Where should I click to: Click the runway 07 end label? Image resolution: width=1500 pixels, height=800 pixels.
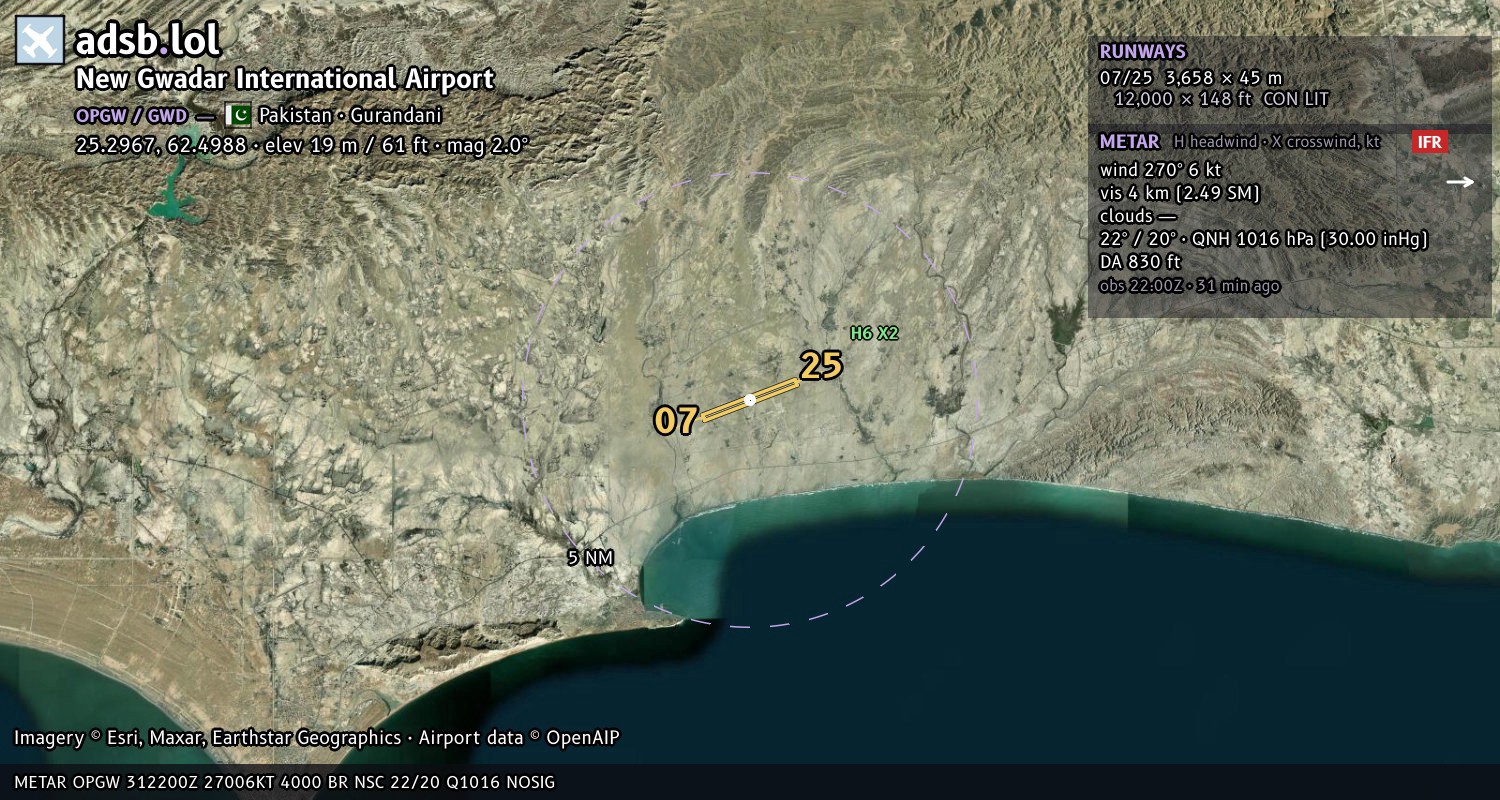coord(675,421)
